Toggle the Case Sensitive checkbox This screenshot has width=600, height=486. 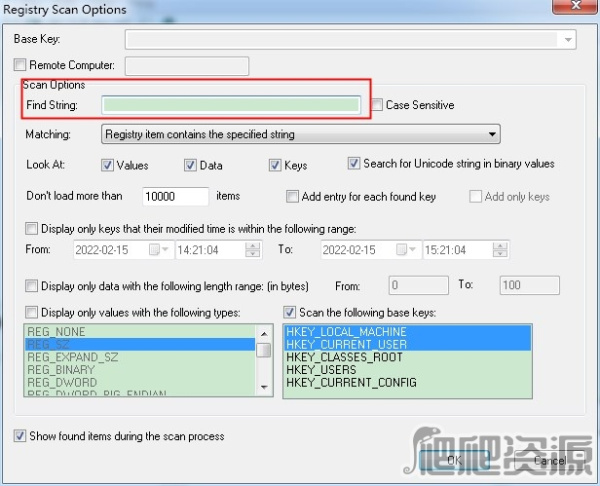click(377, 104)
